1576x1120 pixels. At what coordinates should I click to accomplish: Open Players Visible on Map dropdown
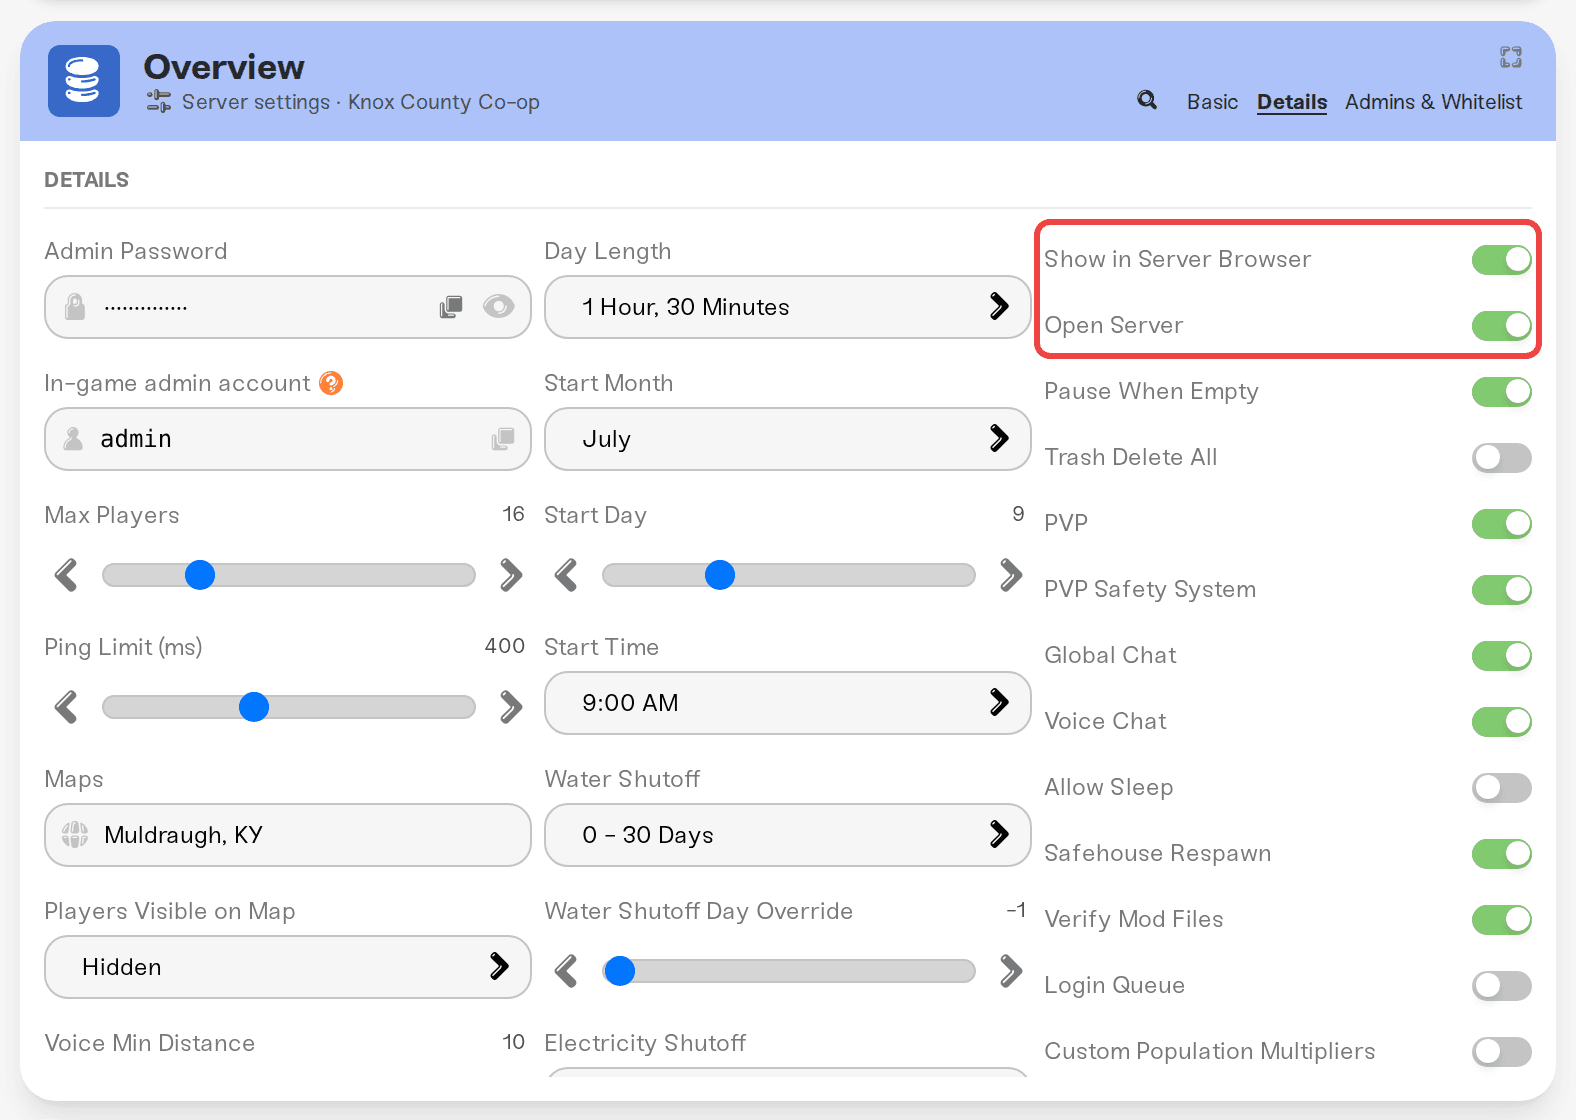tap(288, 967)
